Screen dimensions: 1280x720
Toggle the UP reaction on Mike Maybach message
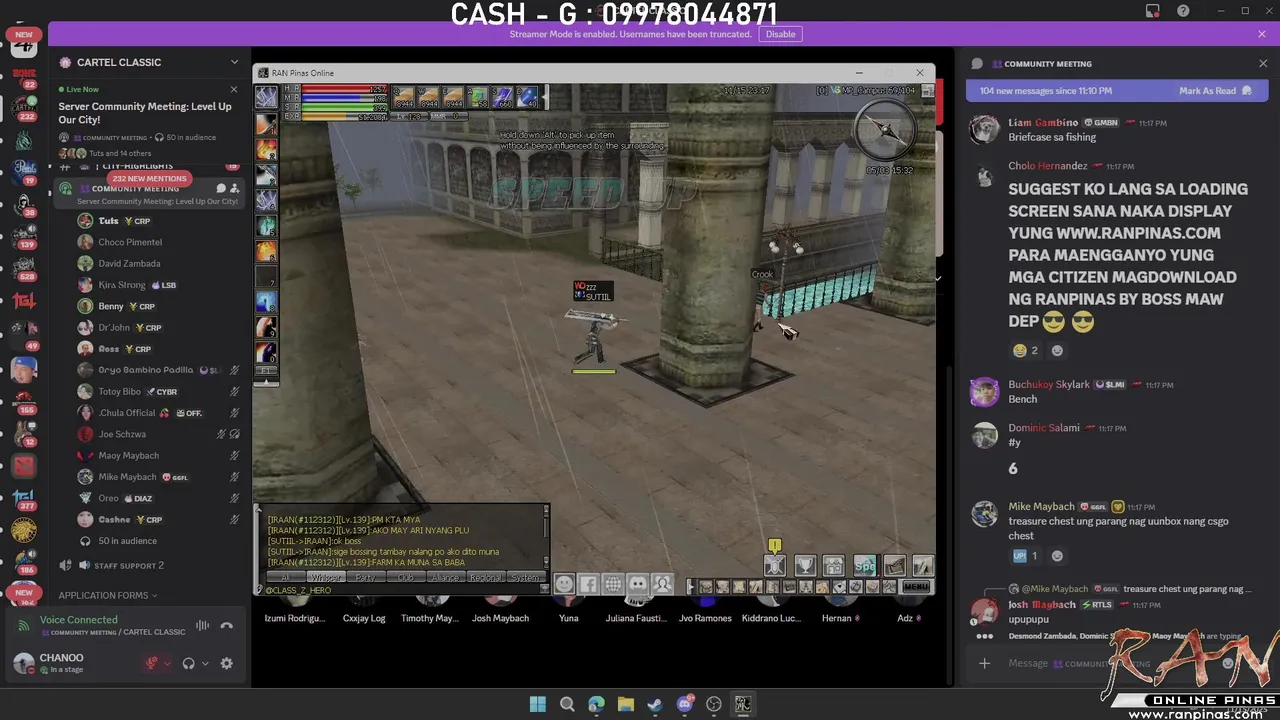coord(1025,556)
